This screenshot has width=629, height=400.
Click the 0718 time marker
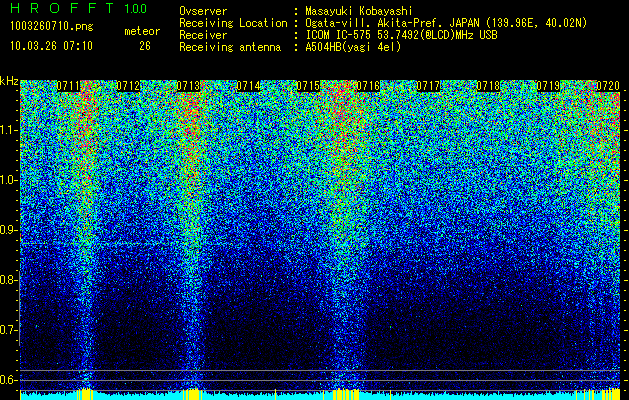coord(489,86)
